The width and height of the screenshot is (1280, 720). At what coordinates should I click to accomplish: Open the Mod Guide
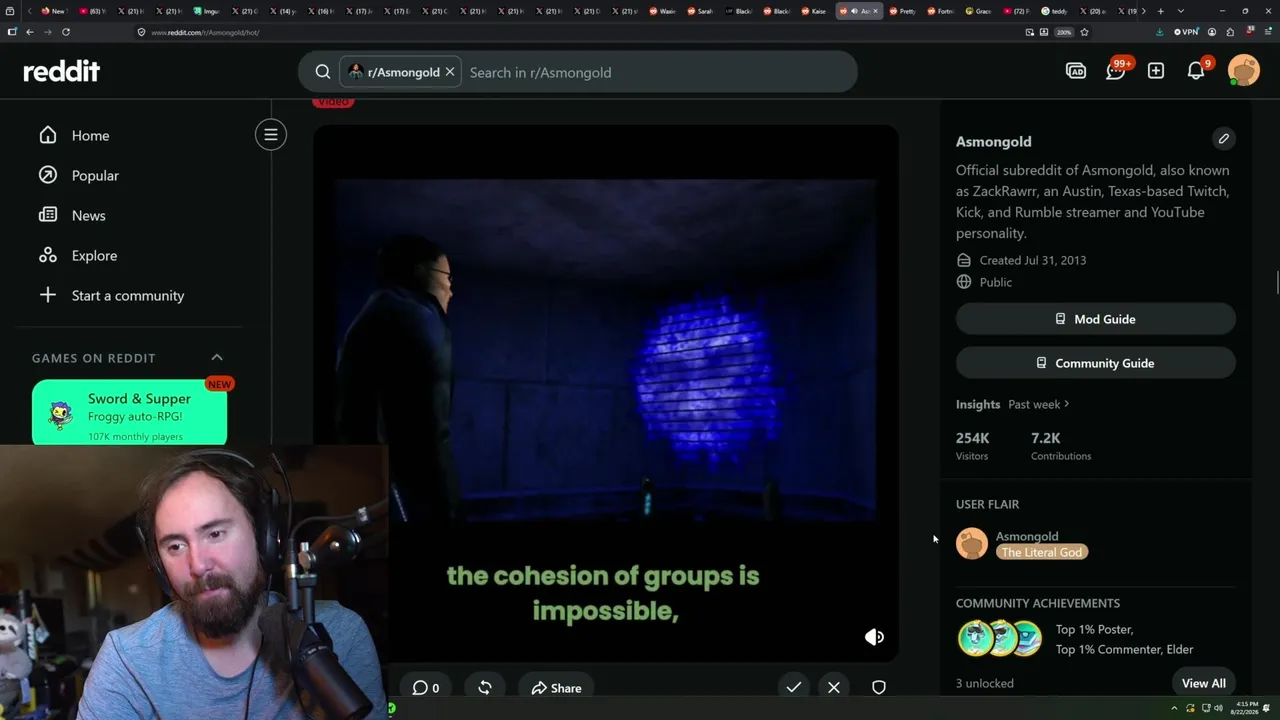pyautogui.click(x=1096, y=319)
